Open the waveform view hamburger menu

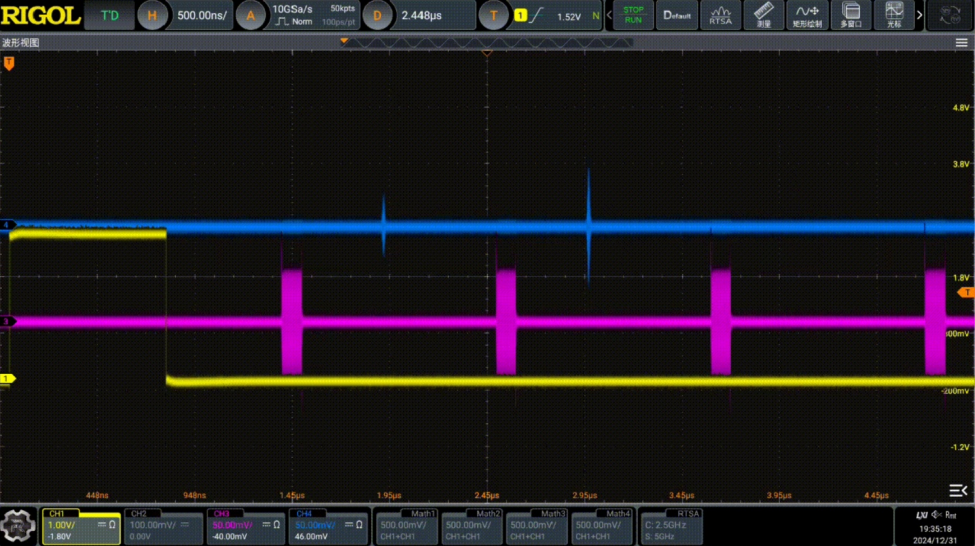[961, 42]
